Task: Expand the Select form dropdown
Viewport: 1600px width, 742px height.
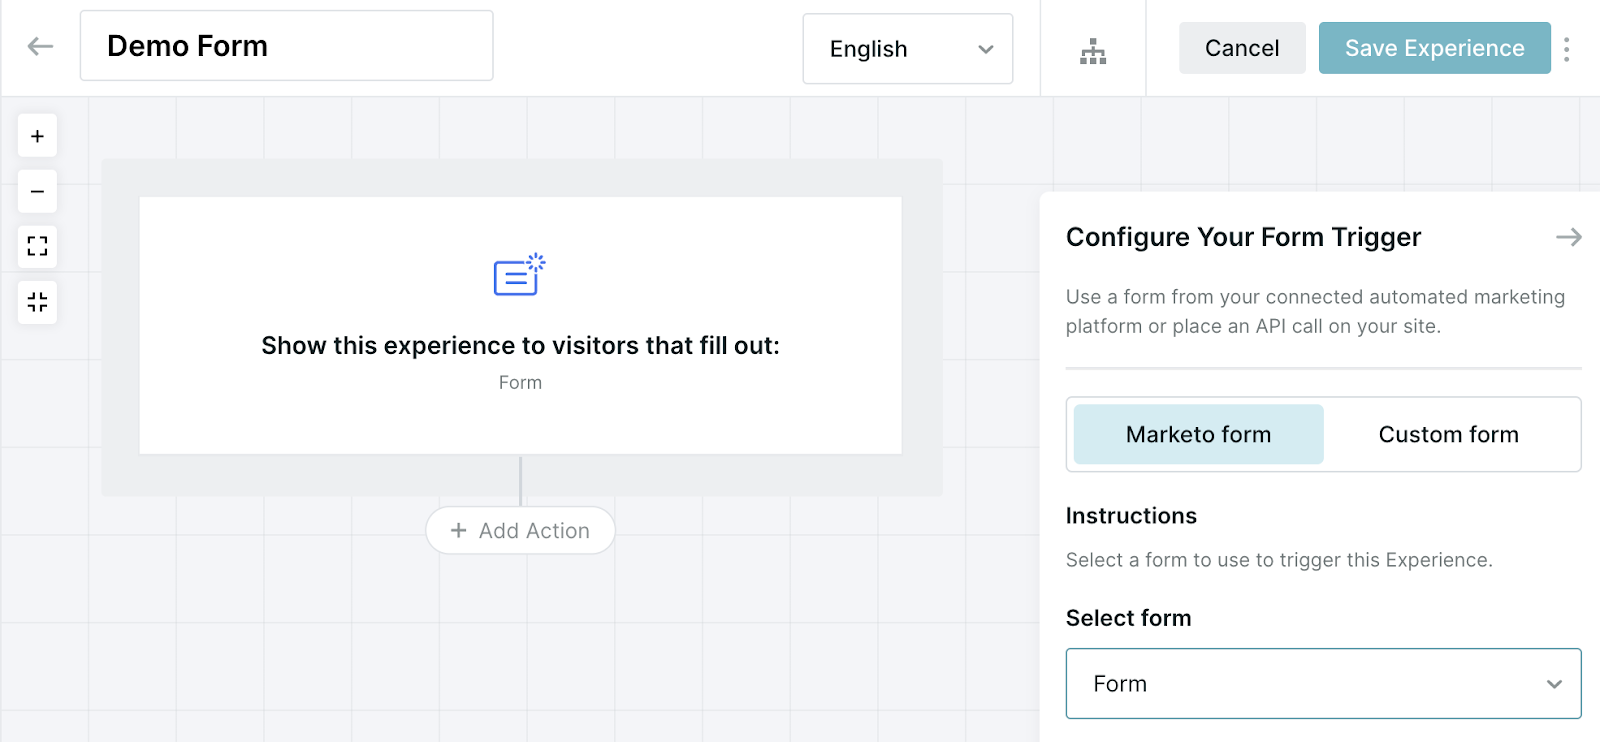Action: [1323, 684]
